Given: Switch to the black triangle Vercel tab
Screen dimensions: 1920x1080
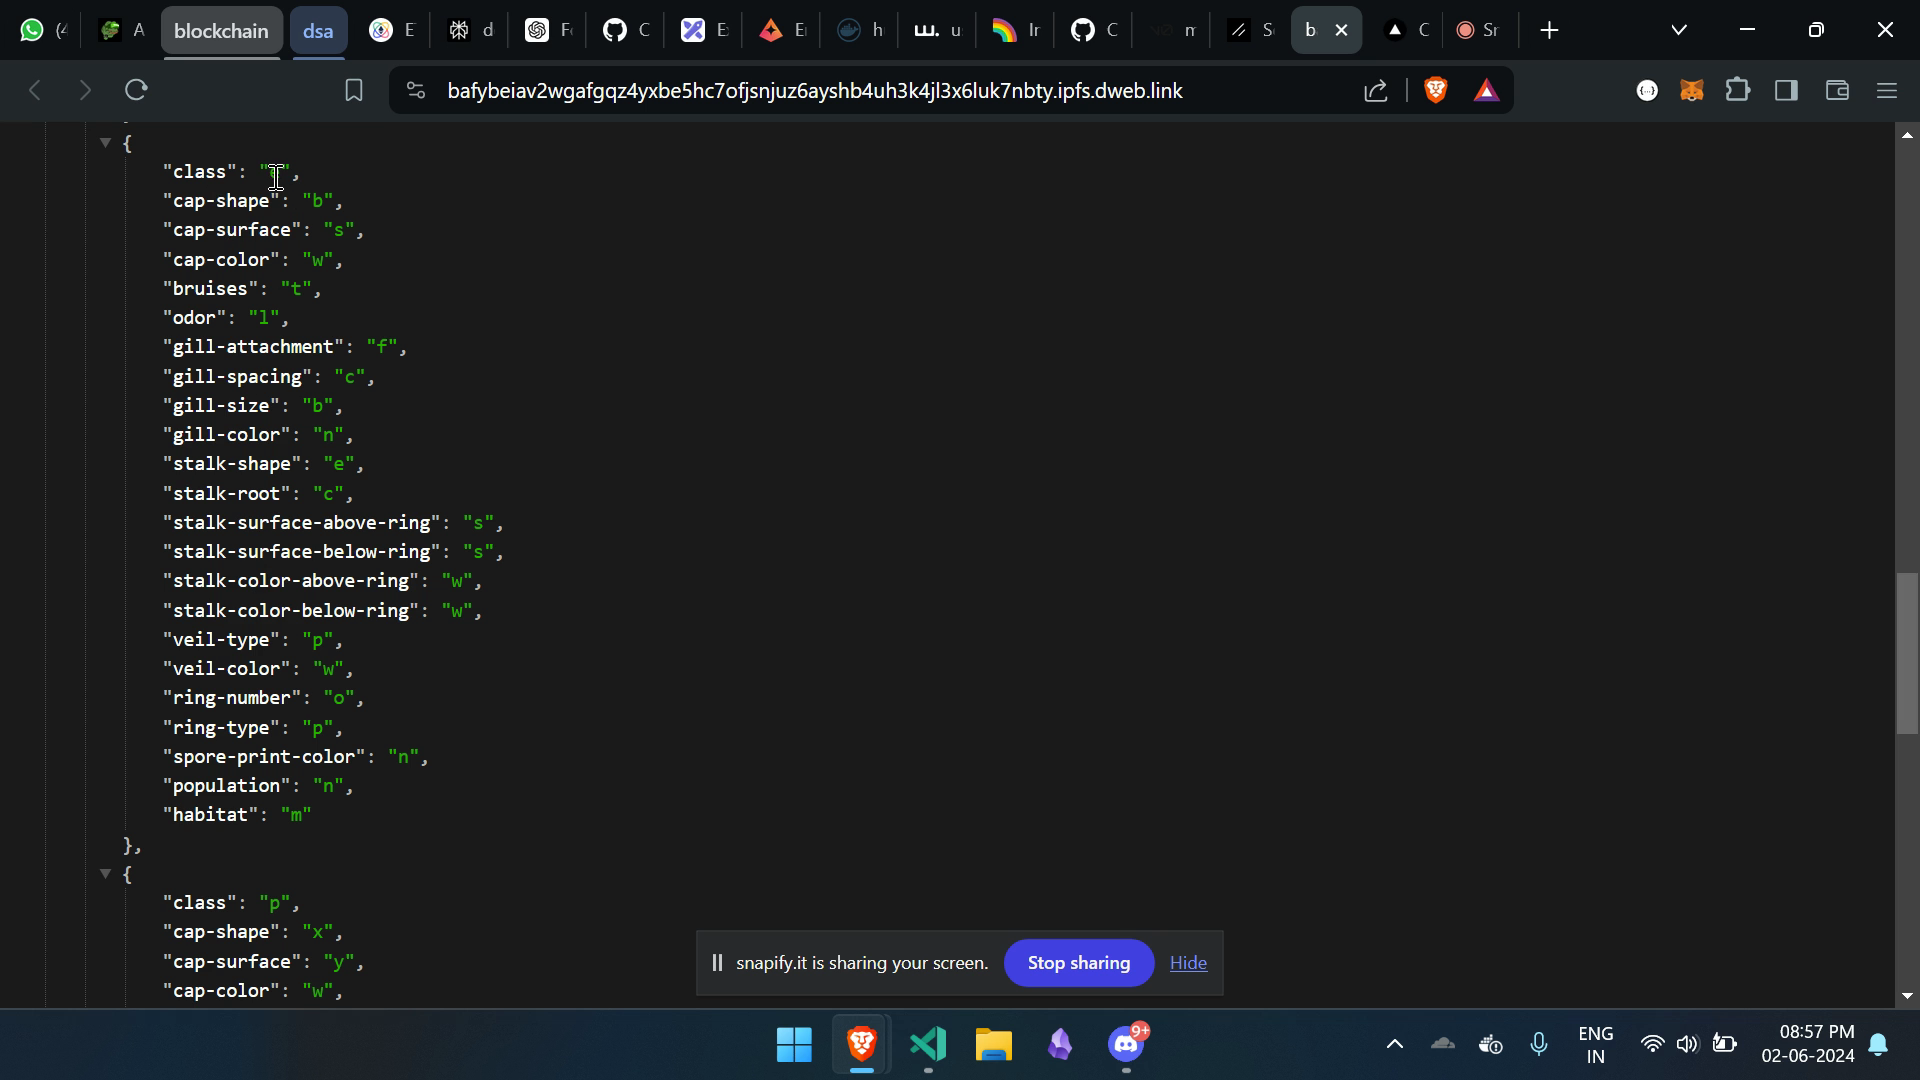Looking at the screenshot, I should [x=1405, y=31].
